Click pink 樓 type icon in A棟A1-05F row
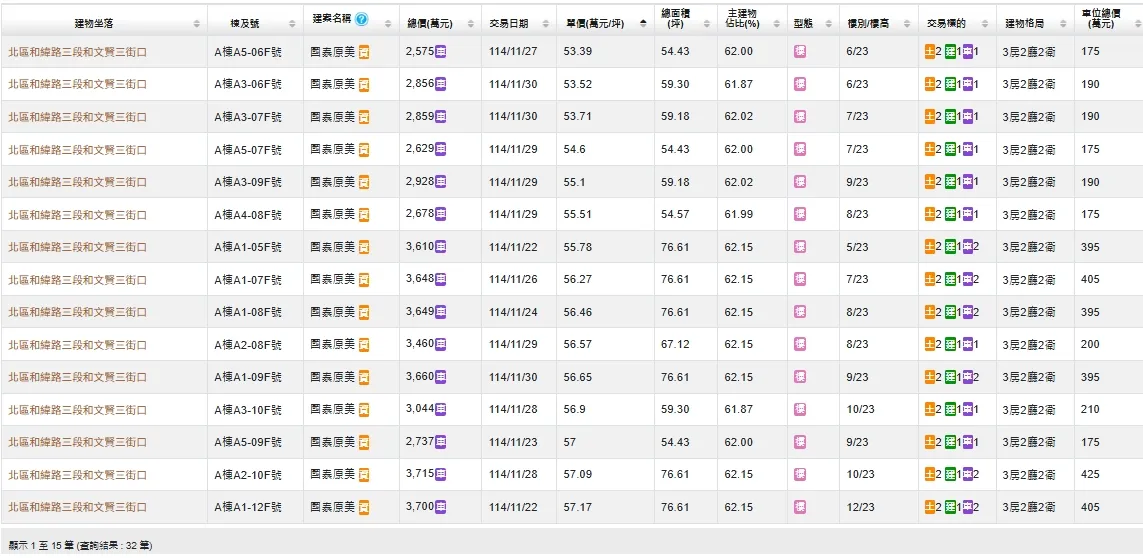This screenshot has height=558, width=1143. click(800, 247)
